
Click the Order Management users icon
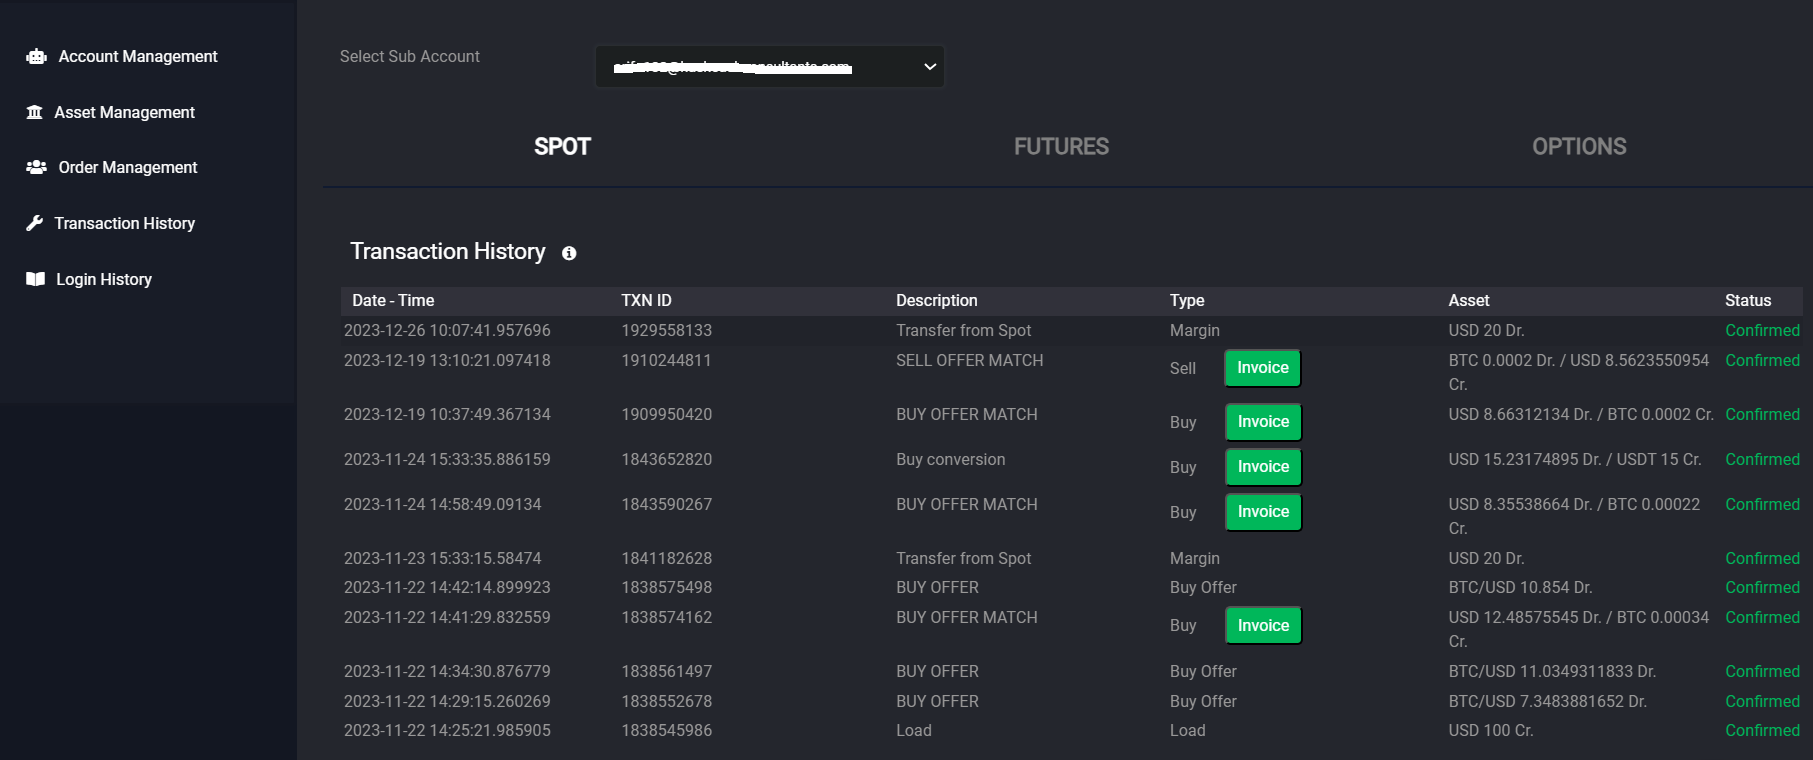coord(36,167)
